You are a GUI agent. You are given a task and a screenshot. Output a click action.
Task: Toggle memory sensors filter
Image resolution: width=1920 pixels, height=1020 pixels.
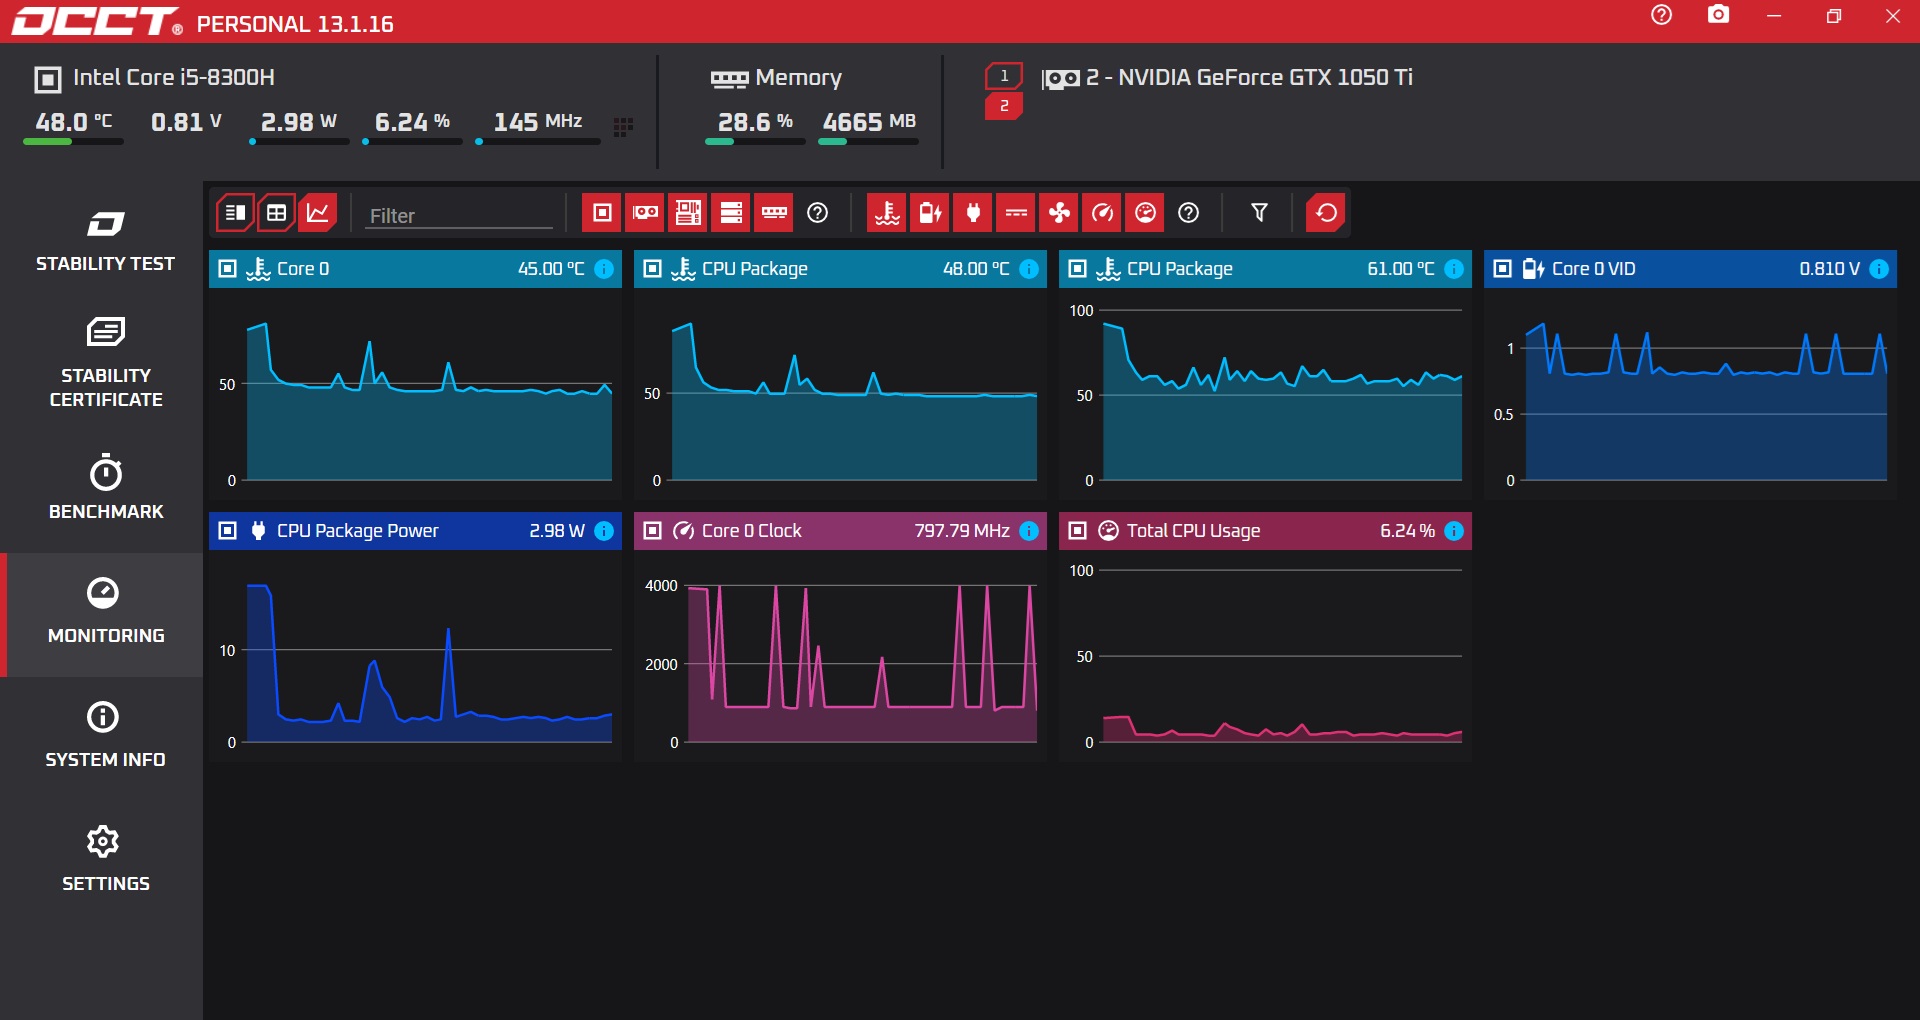coord(774,213)
